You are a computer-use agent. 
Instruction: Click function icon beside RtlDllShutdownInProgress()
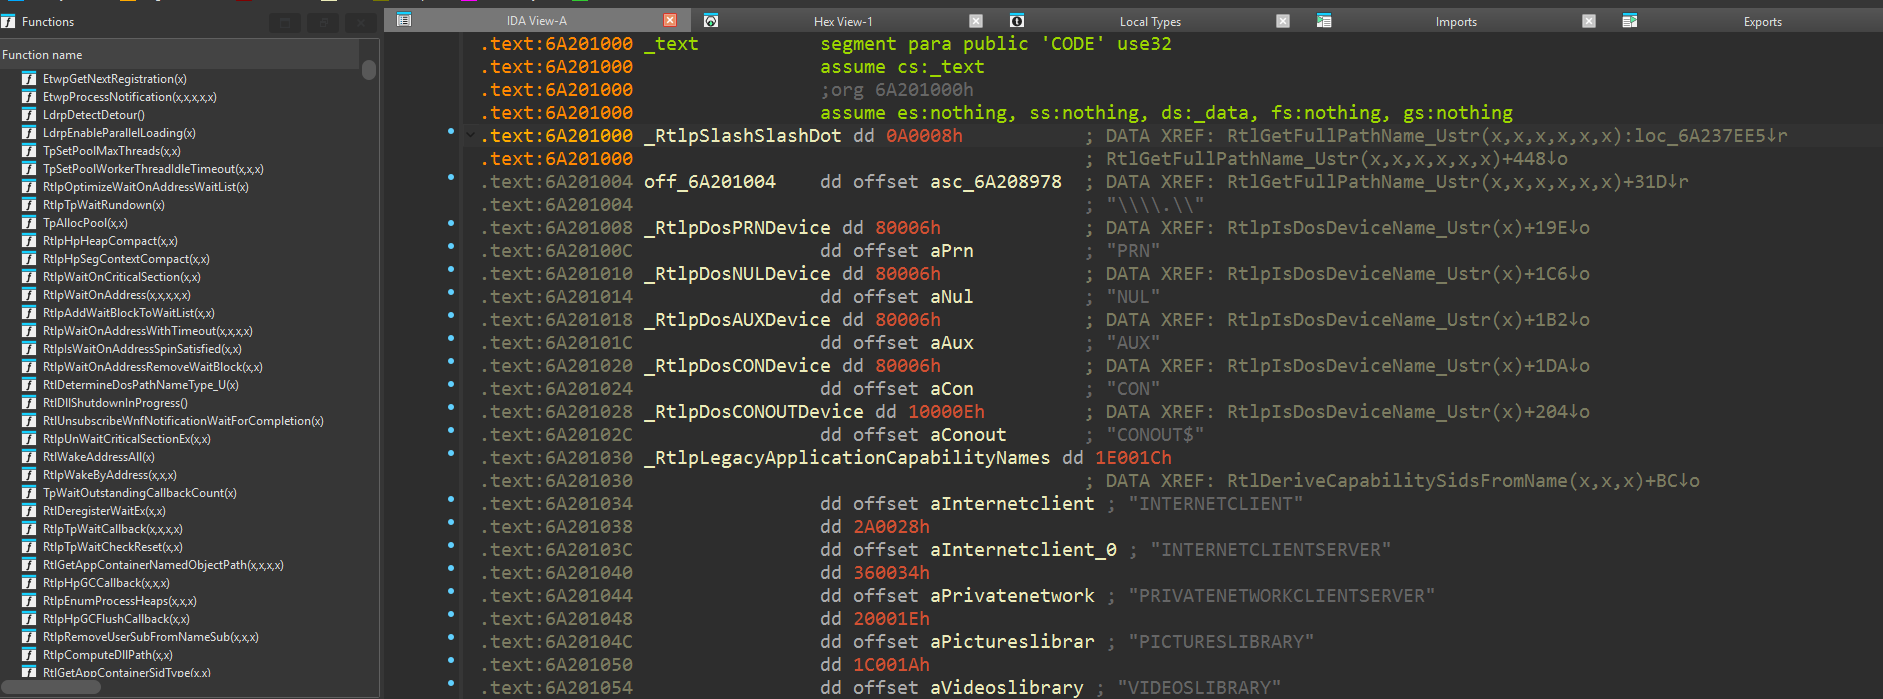click(x=29, y=403)
